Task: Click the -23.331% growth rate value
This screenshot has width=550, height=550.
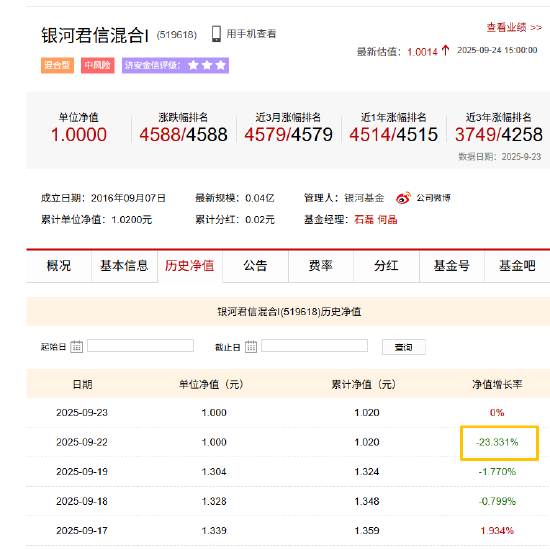Action: [x=497, y=442]
